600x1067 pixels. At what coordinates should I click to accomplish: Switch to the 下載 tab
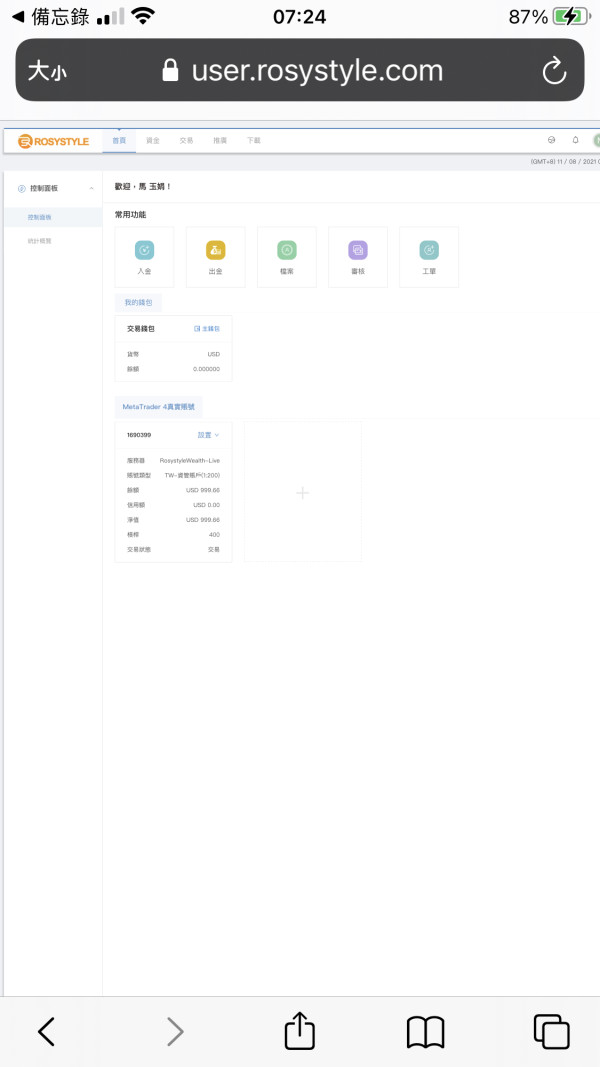coord(253,141)
